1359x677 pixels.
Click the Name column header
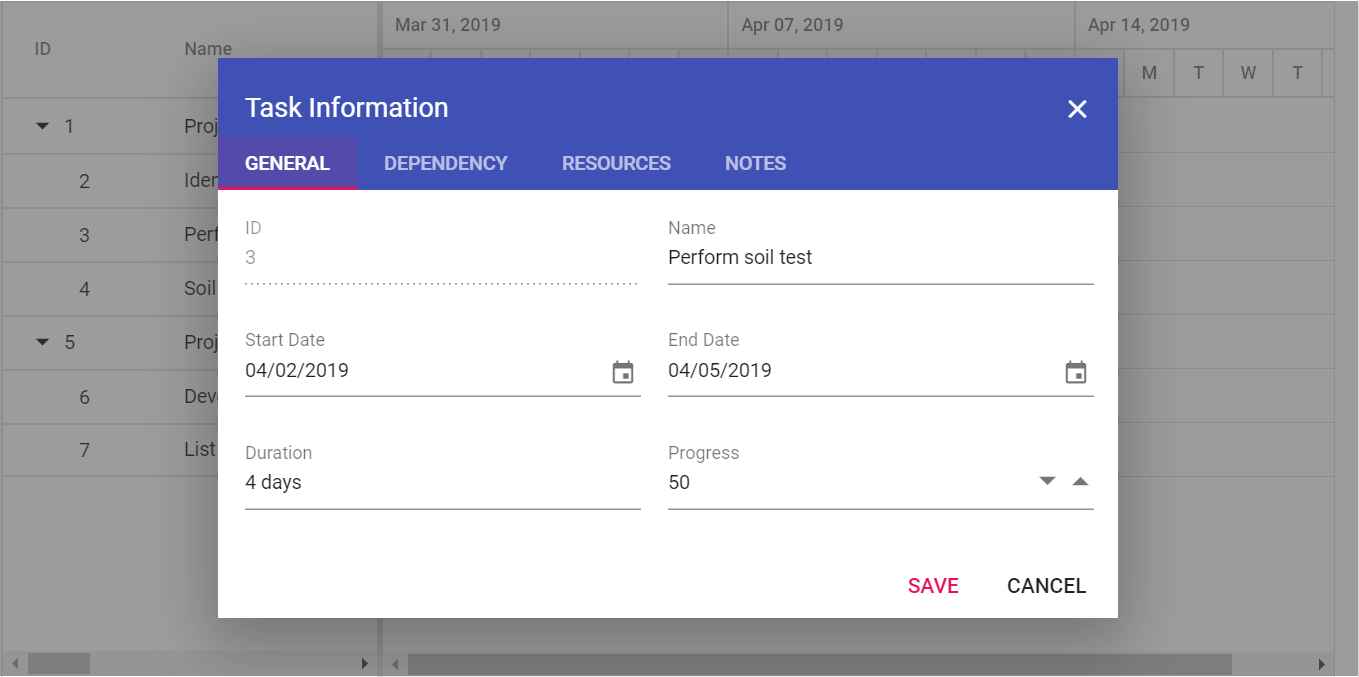click(x=208, y=48)
